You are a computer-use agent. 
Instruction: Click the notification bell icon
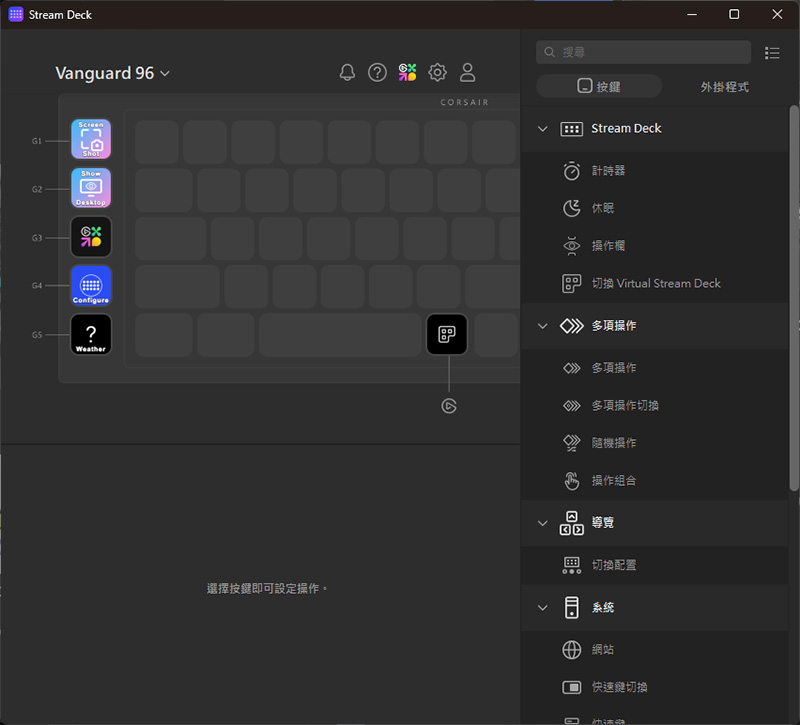tap(347, 72)
